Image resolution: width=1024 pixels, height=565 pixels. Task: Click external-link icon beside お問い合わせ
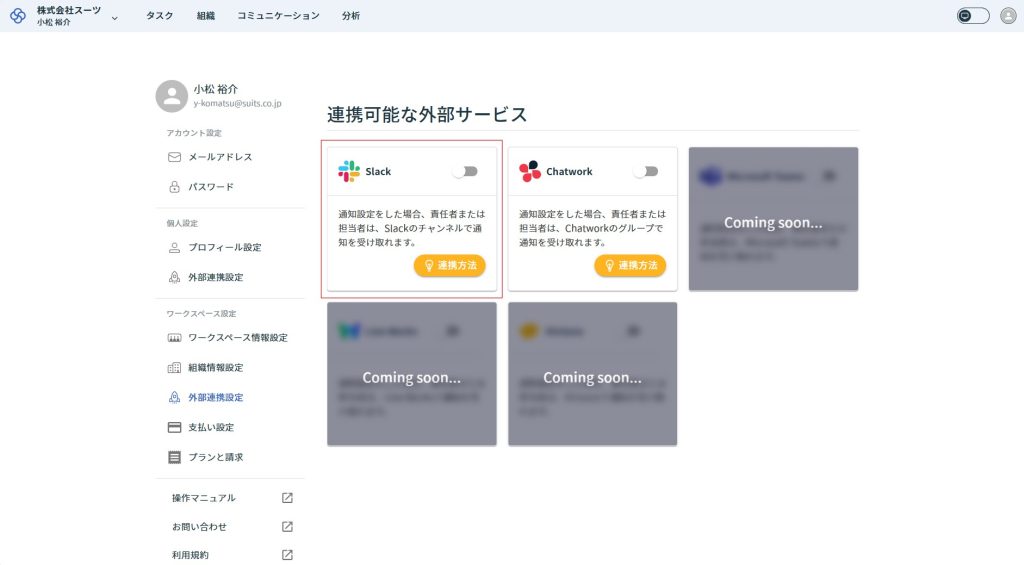(287, 526)
